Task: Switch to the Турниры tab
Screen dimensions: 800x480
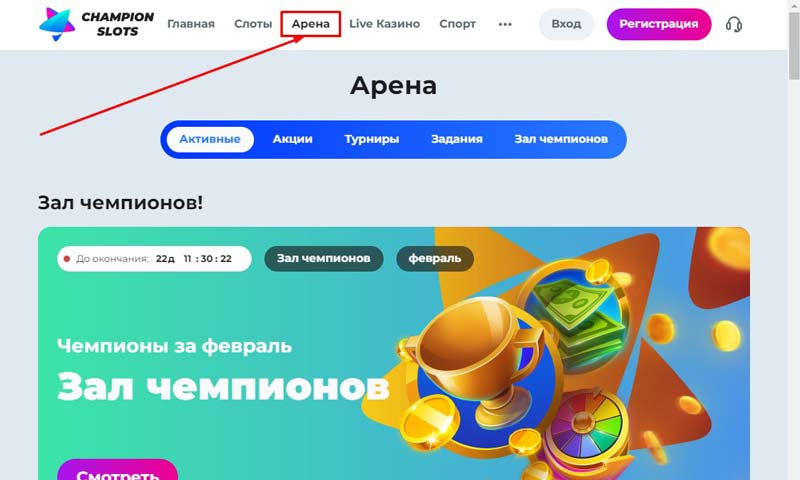Action: tap(371, 139)
